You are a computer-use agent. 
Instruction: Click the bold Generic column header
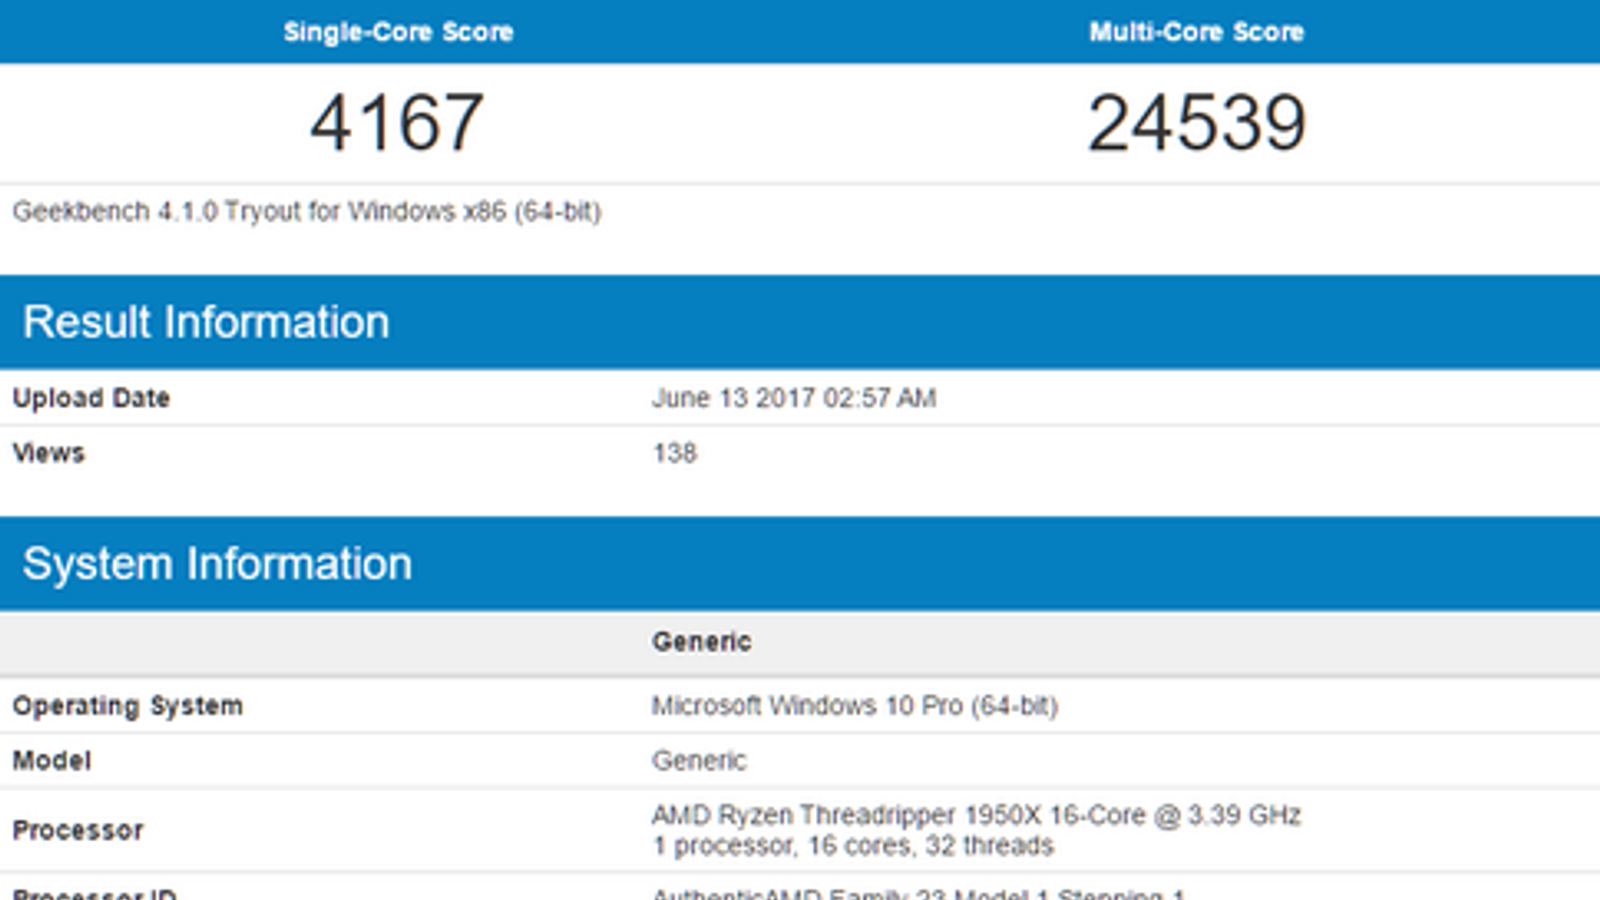coord(701,642)
